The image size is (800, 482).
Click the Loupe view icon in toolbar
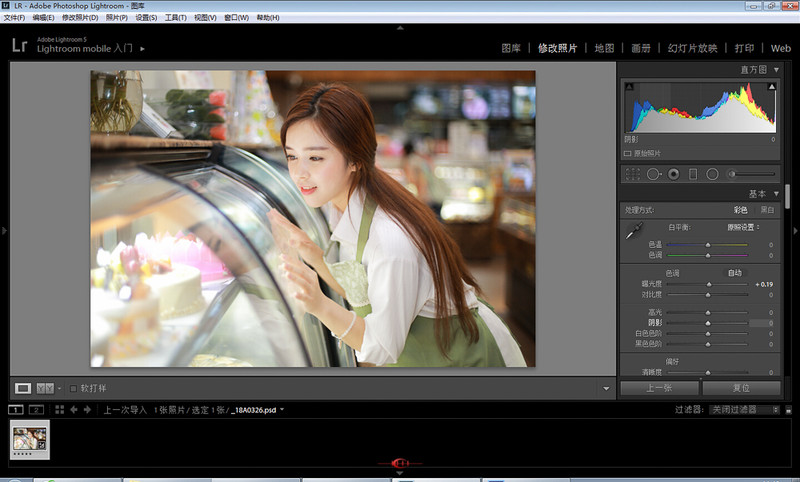point(22,389)
